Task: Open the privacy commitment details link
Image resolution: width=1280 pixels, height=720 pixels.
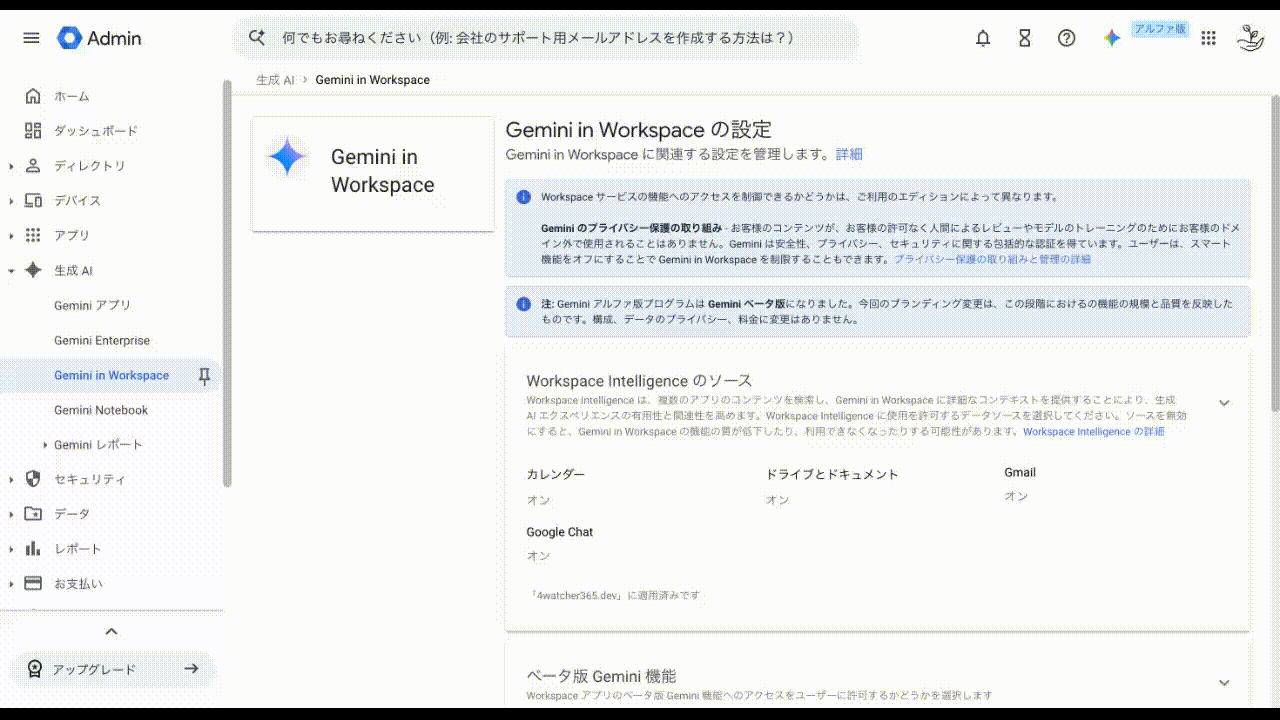Action: click(x=992, y=259)
